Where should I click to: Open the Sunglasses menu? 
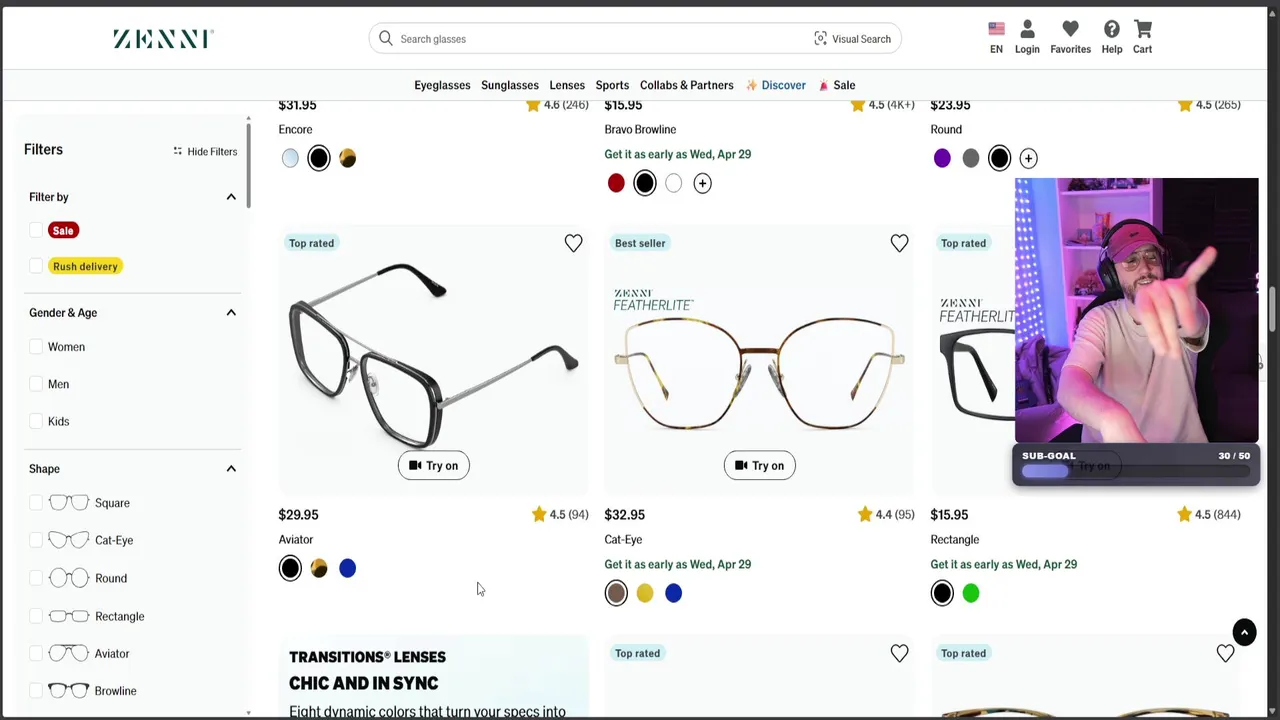coord(510,85)
